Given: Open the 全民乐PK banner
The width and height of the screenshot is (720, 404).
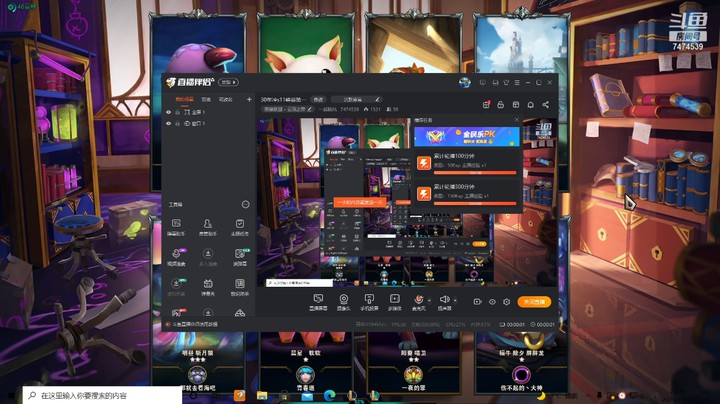Looking at the screenshot, I should coord(467,136).
